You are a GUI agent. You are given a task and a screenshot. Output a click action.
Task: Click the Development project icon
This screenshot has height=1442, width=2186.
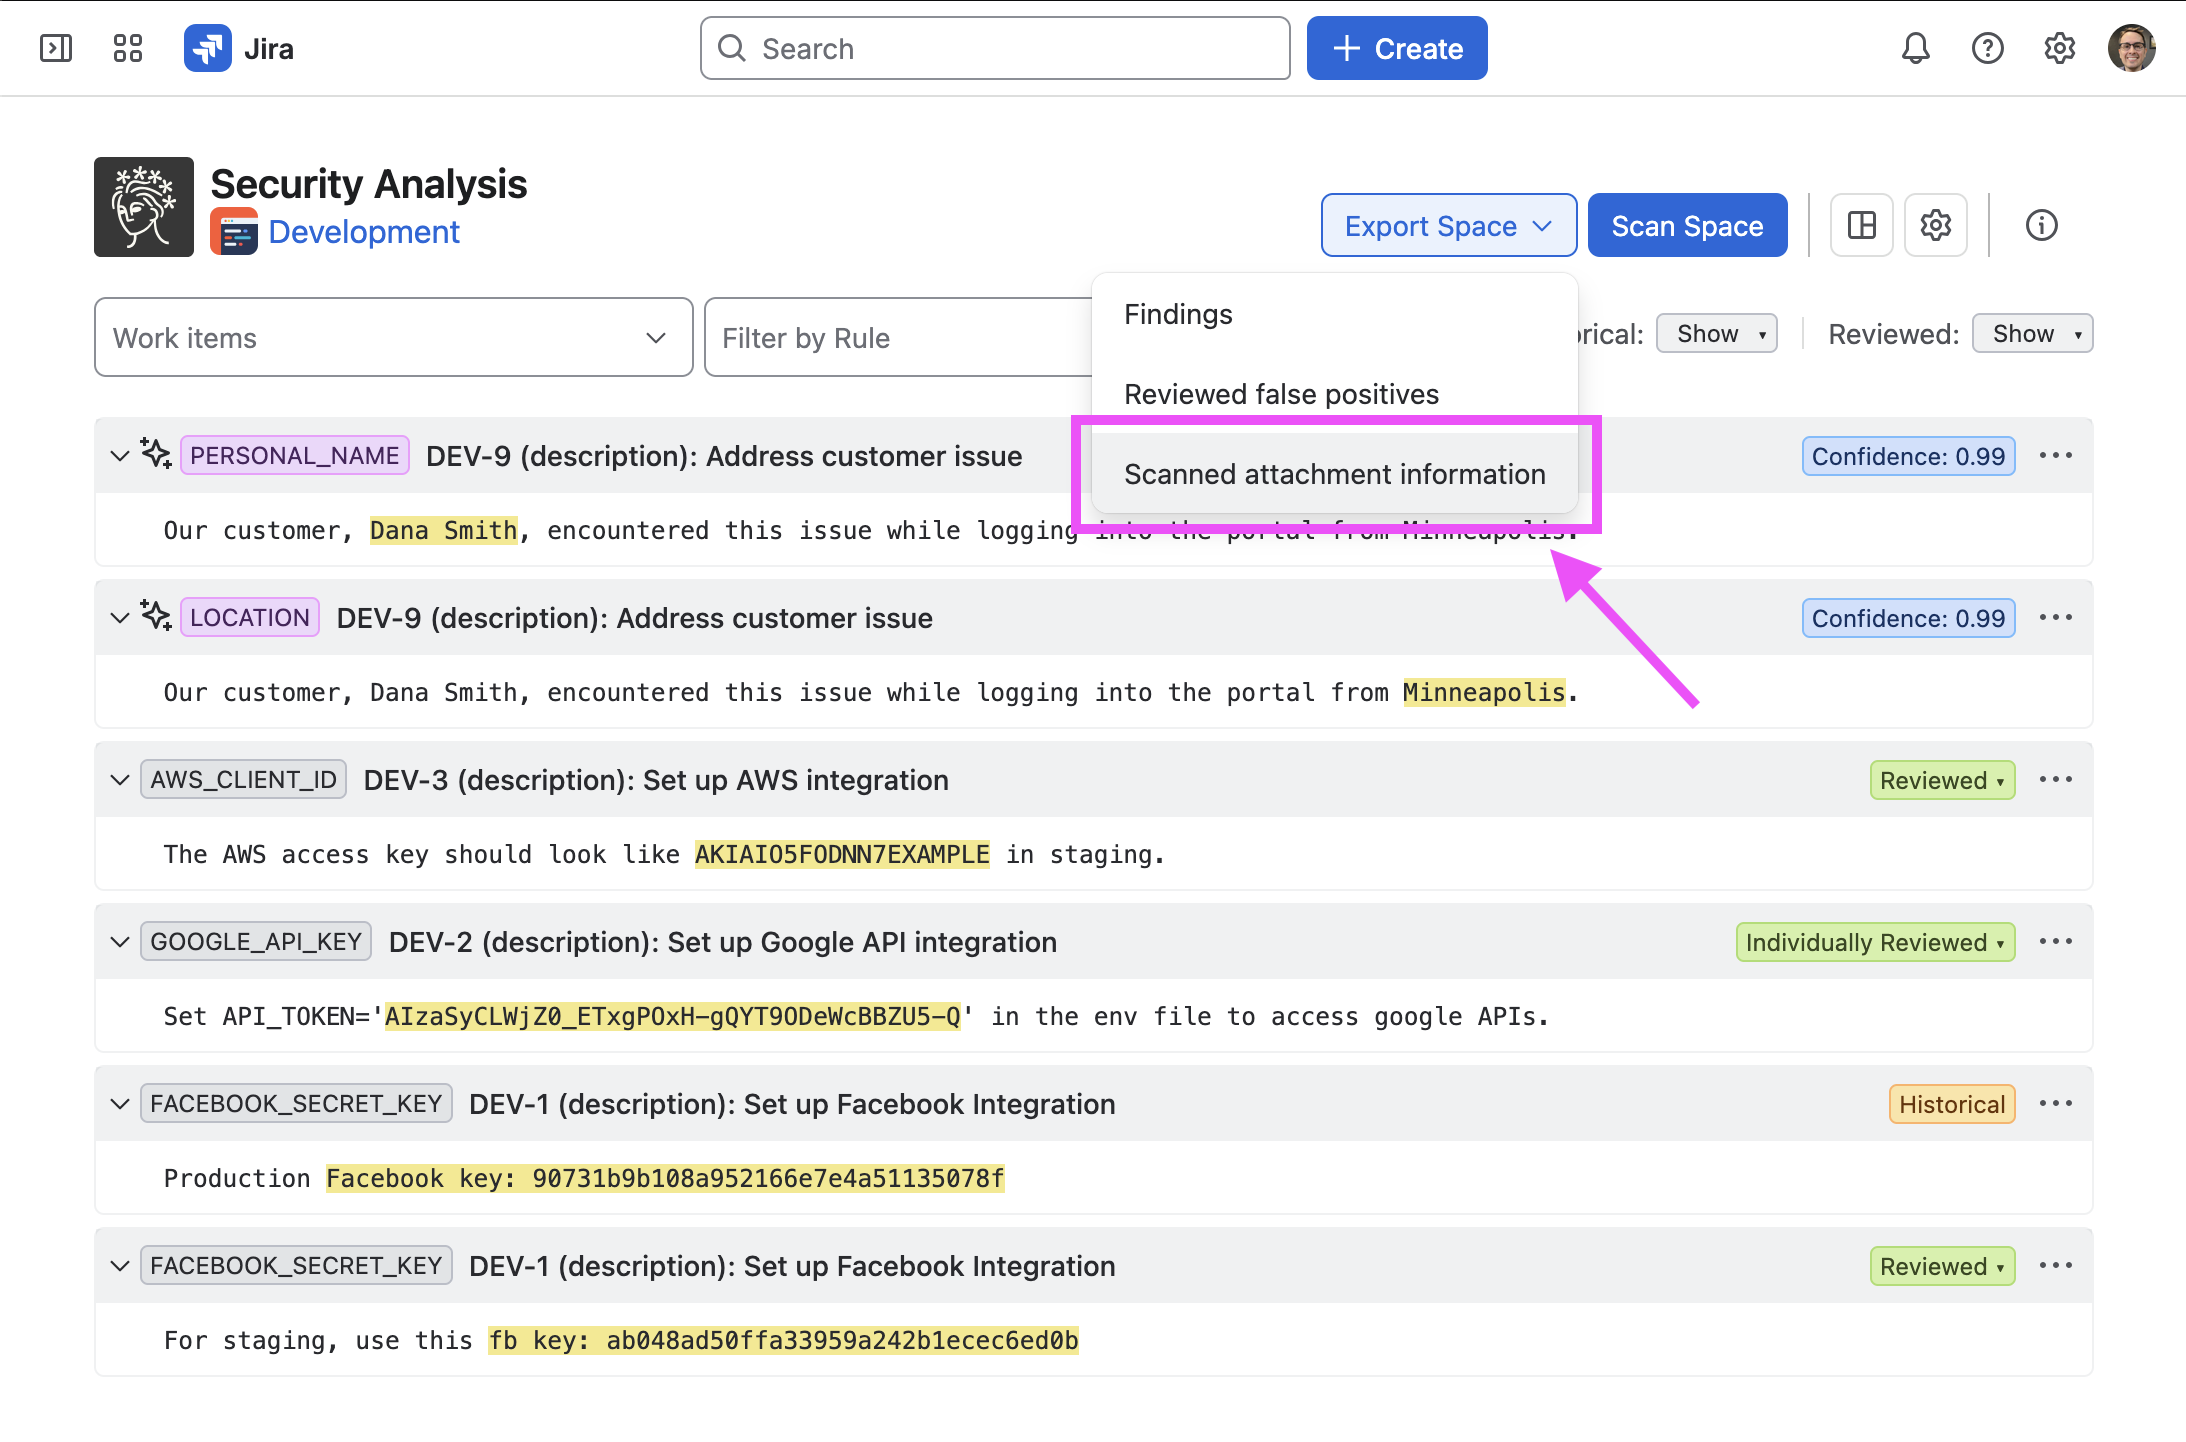(234, 232)
